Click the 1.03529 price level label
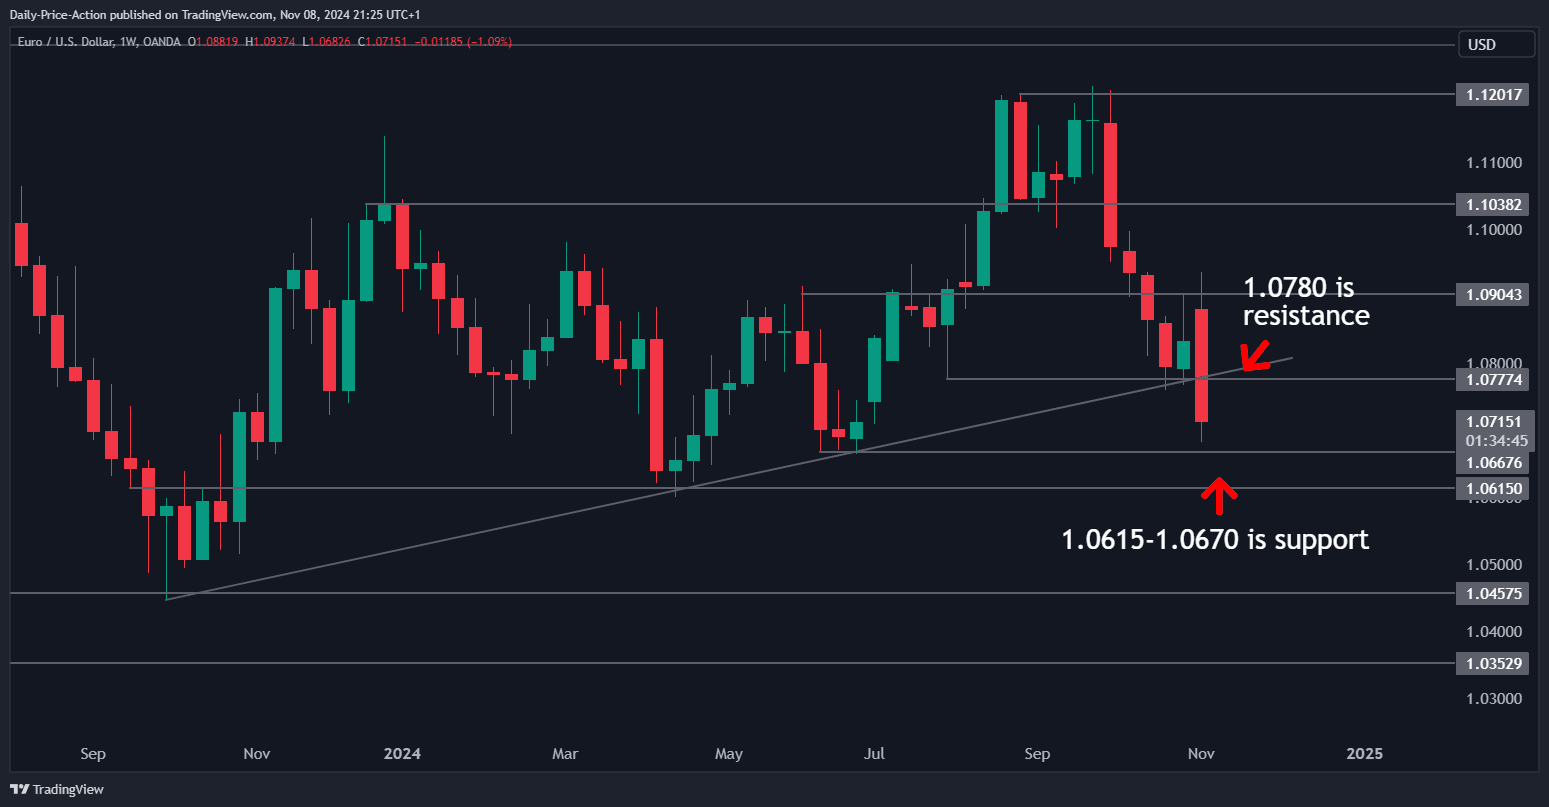This screenshot has height=807, width=1549. click(1494, 663)
